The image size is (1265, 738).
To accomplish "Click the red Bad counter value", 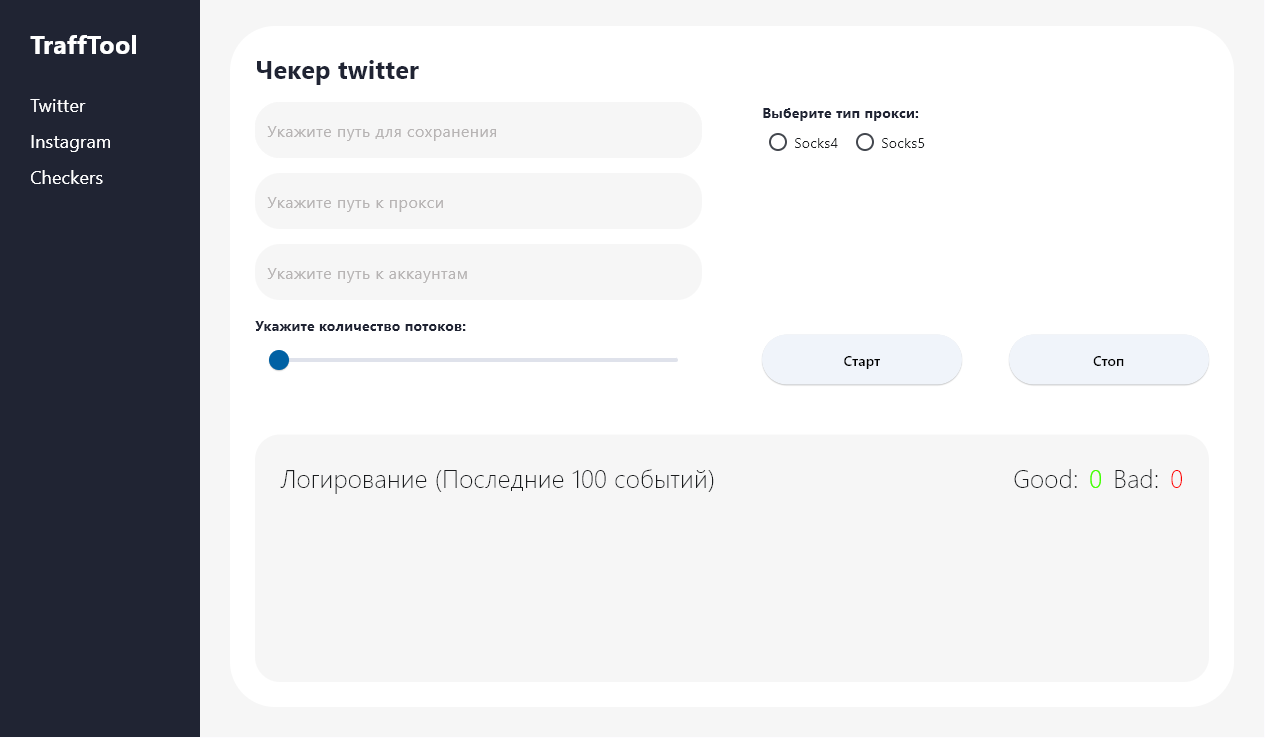I will (x=1176, y=480).
